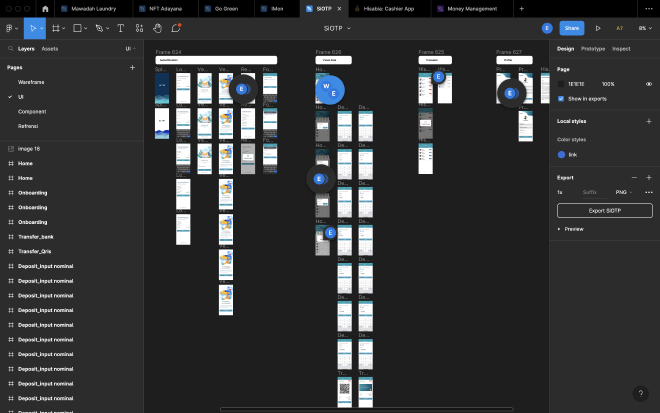Open the help question mark button

pos(641,393)
